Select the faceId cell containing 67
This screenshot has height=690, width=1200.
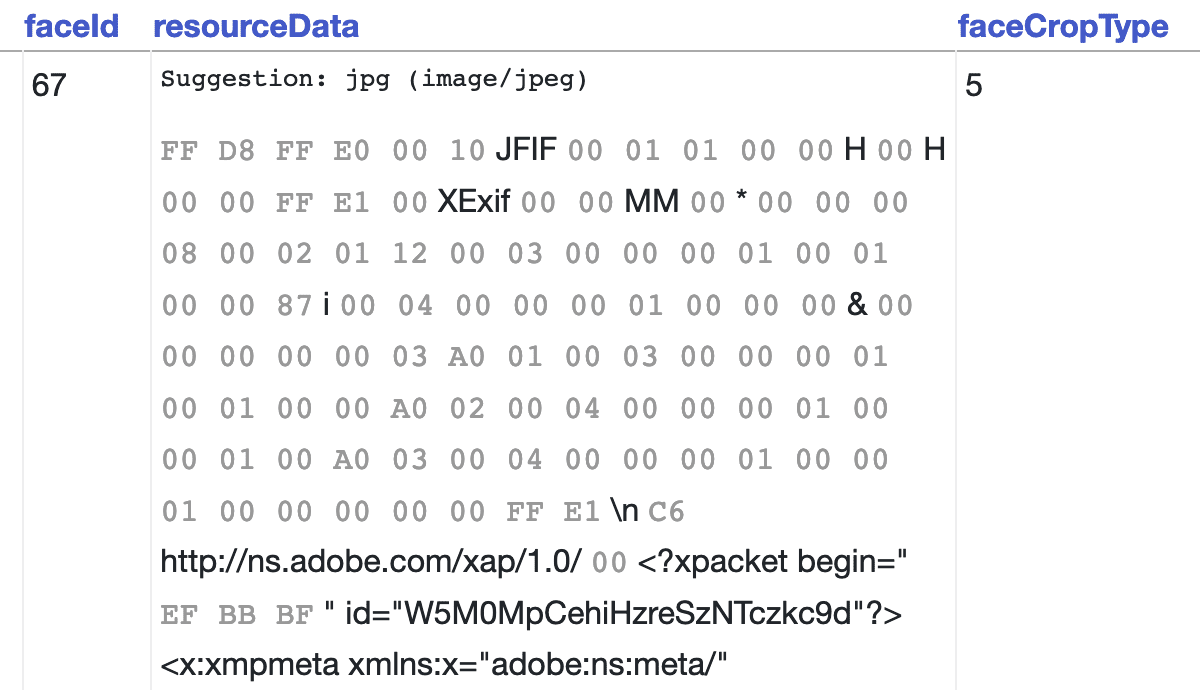pos(48,86)
